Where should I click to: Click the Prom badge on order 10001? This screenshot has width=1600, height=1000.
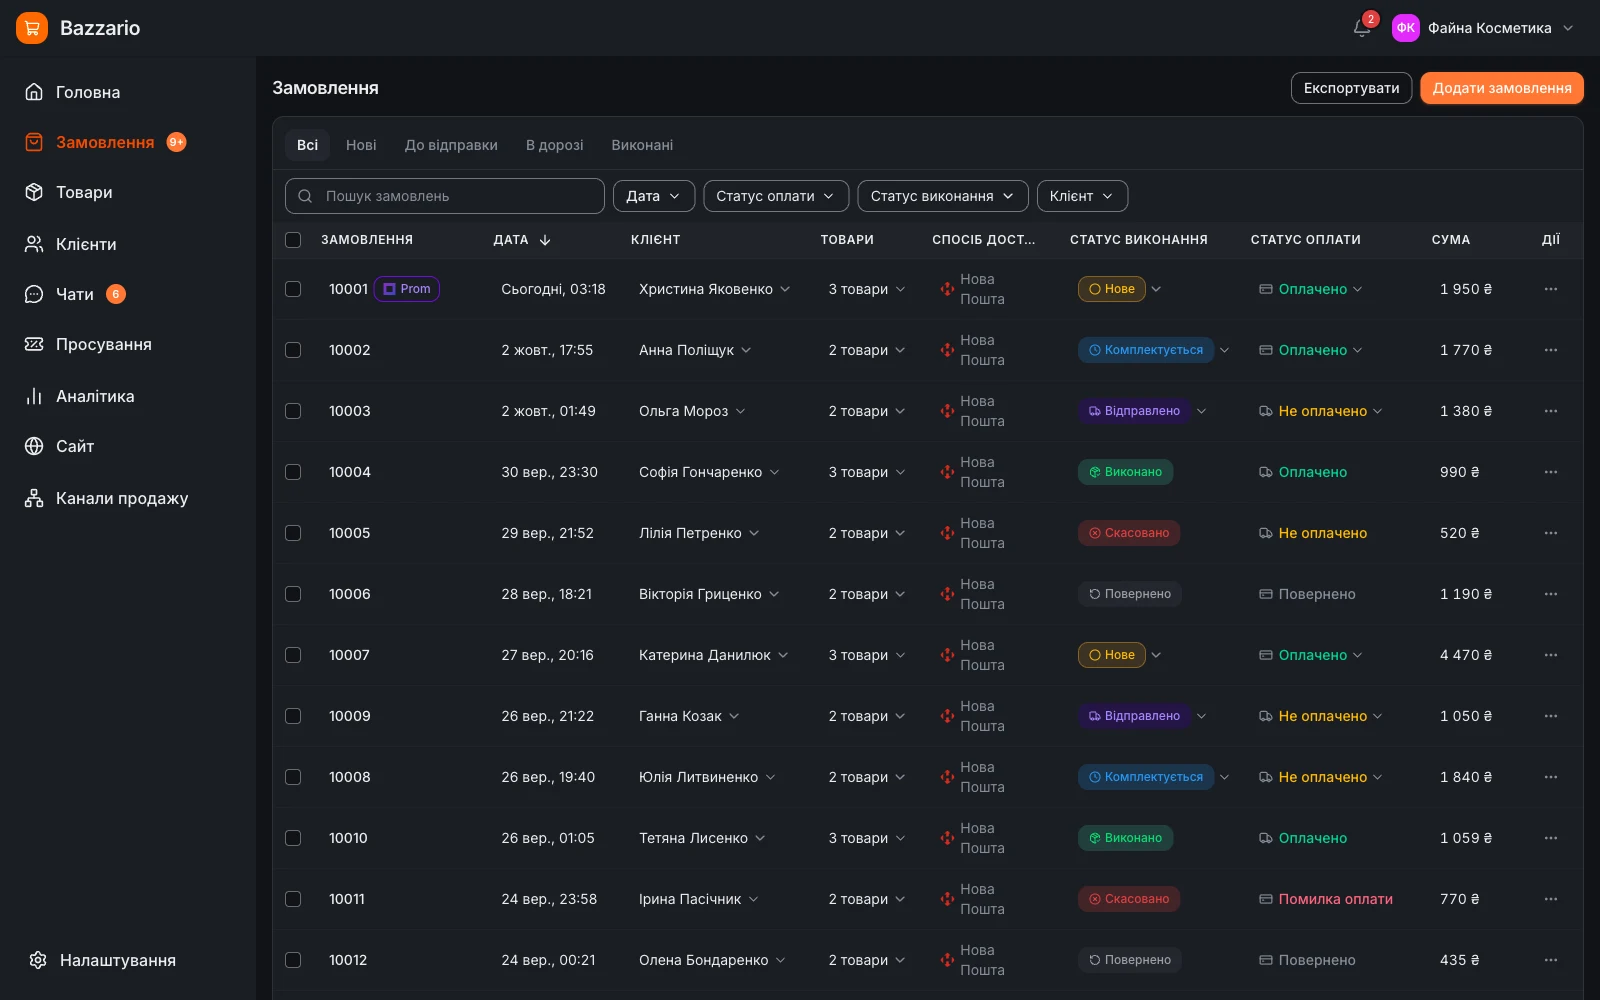click(407, 289)
